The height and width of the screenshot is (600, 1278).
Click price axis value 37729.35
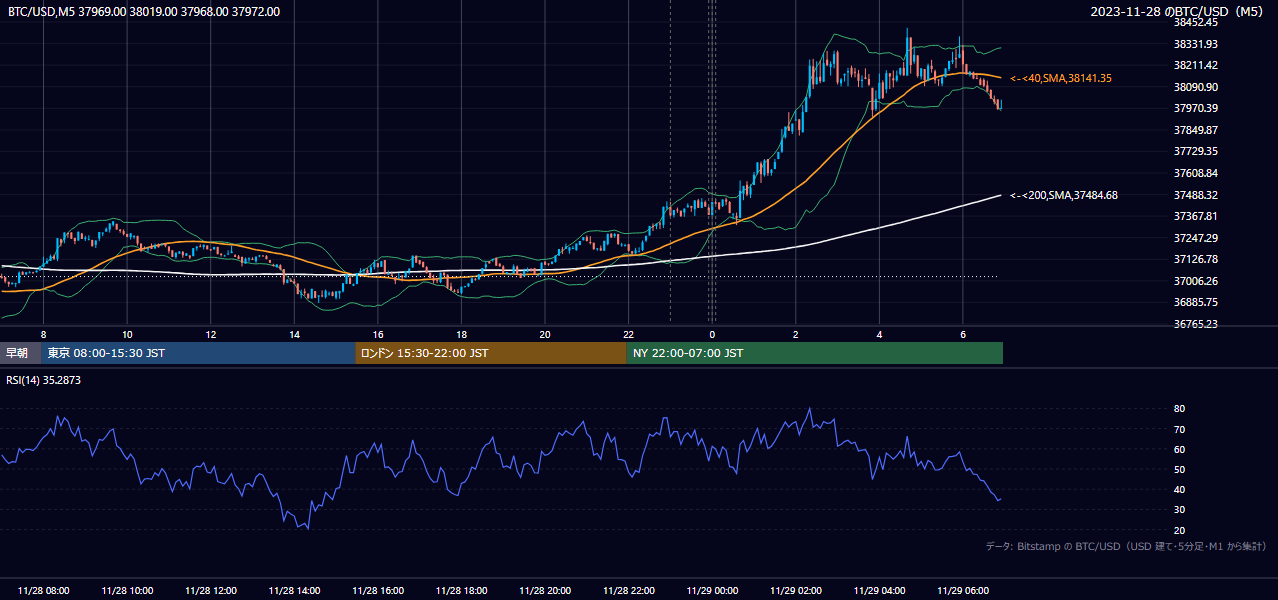[x=1195, y=151]
